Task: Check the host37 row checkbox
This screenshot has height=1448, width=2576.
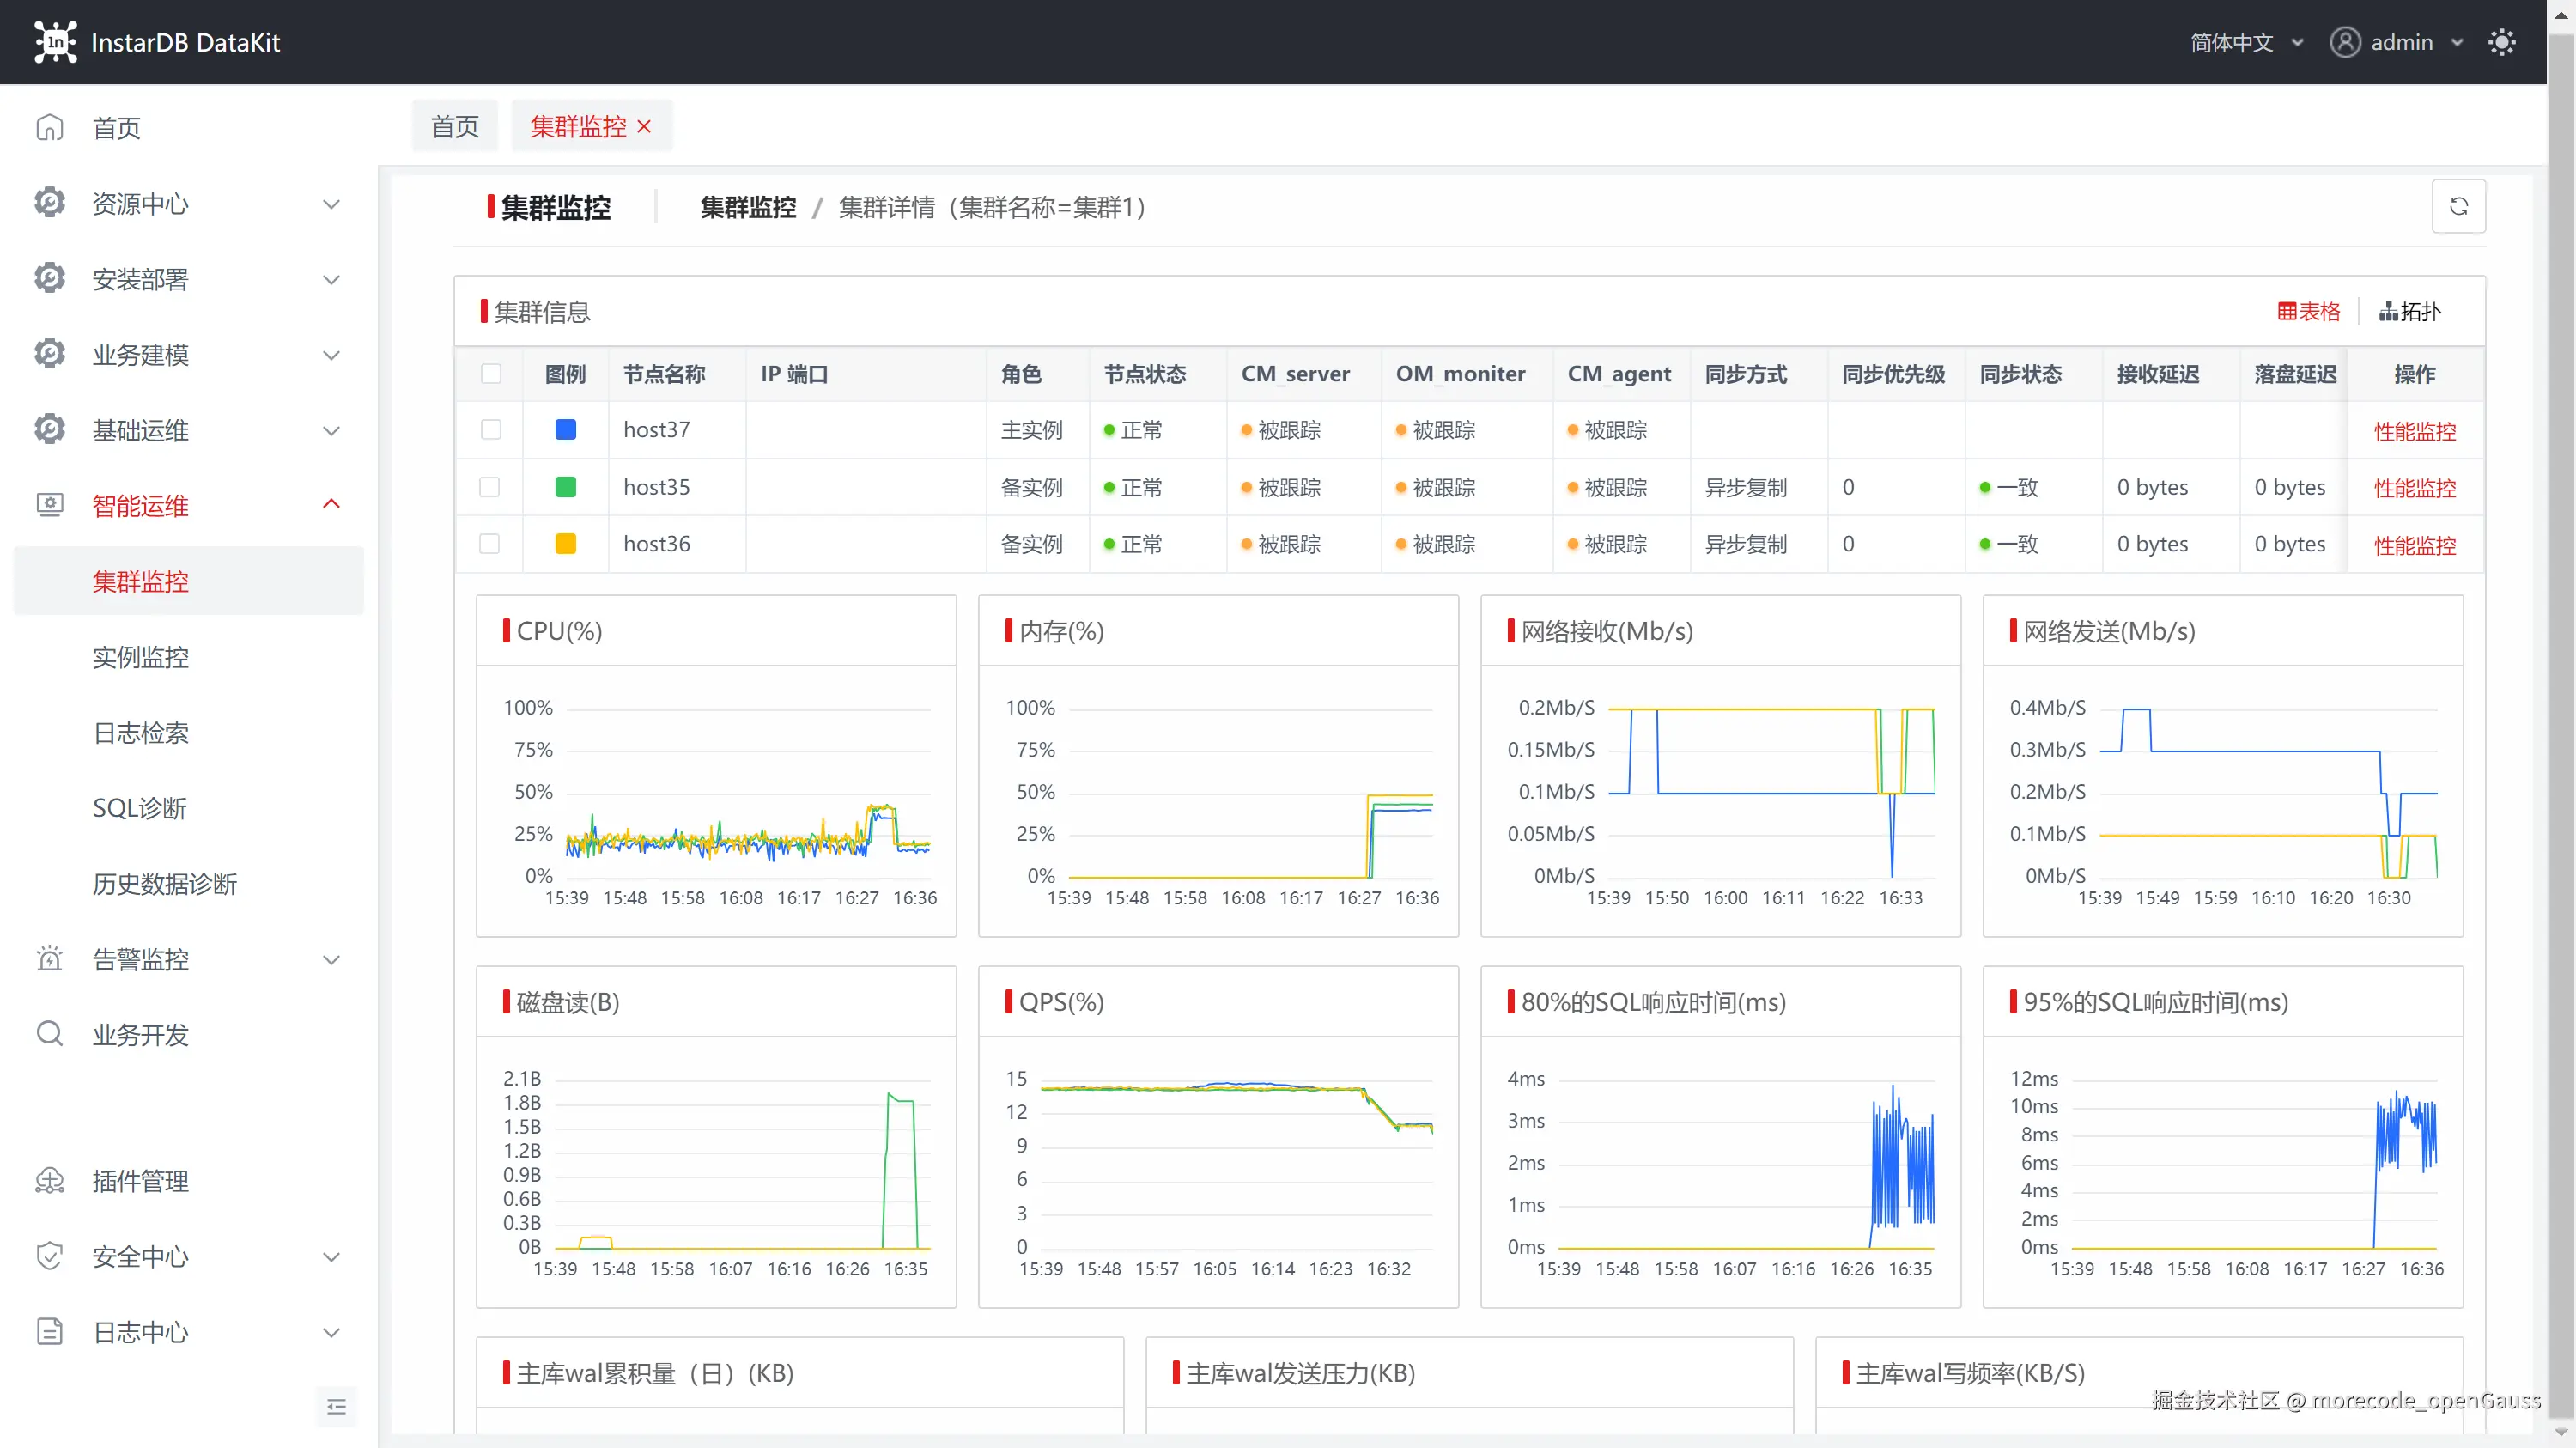Action: pos(490,430)
